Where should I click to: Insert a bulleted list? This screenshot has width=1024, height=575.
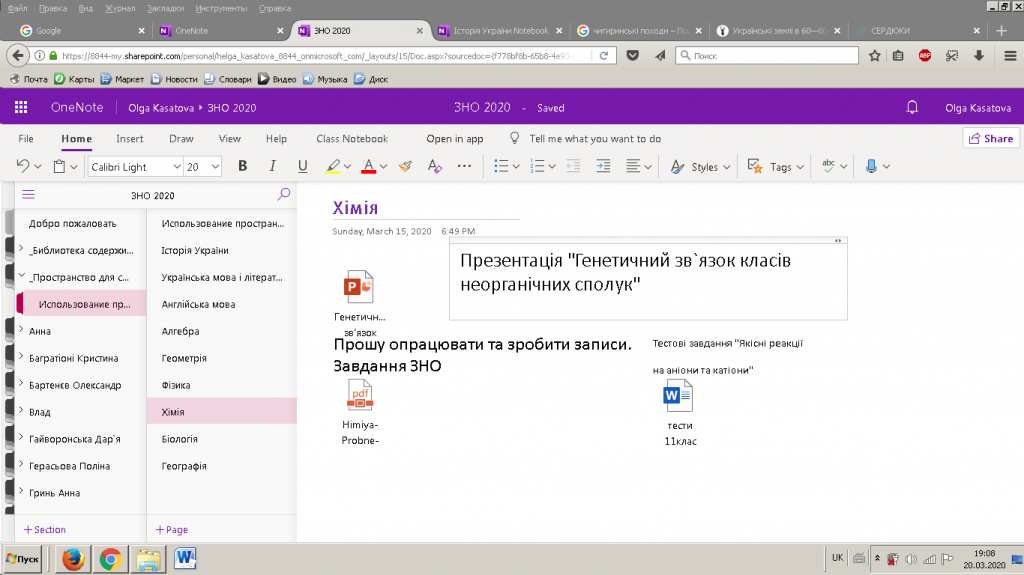[501, 166]
